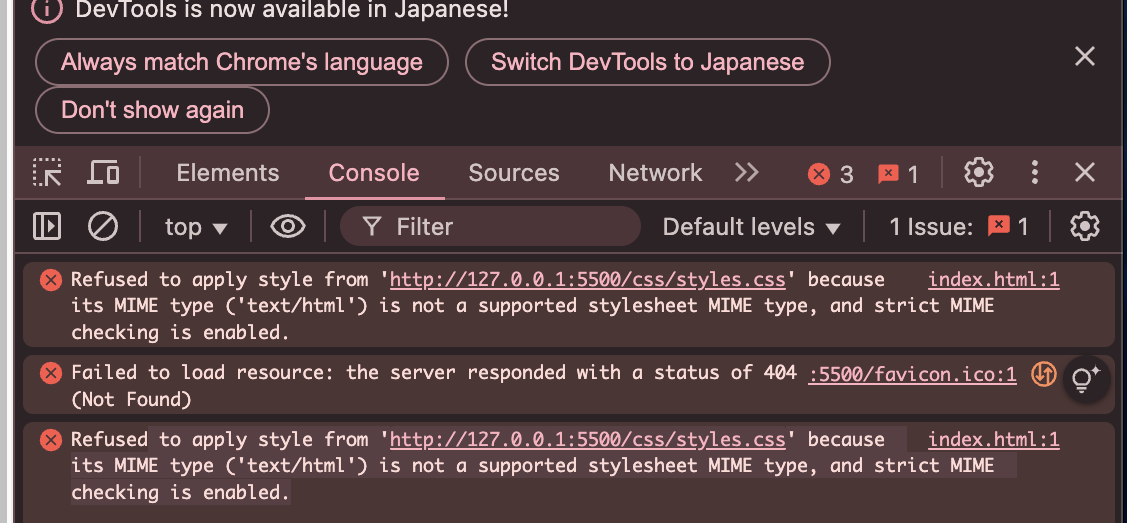
Task: Open styles.css URL in the last error
Action: (x=588, y=440)
